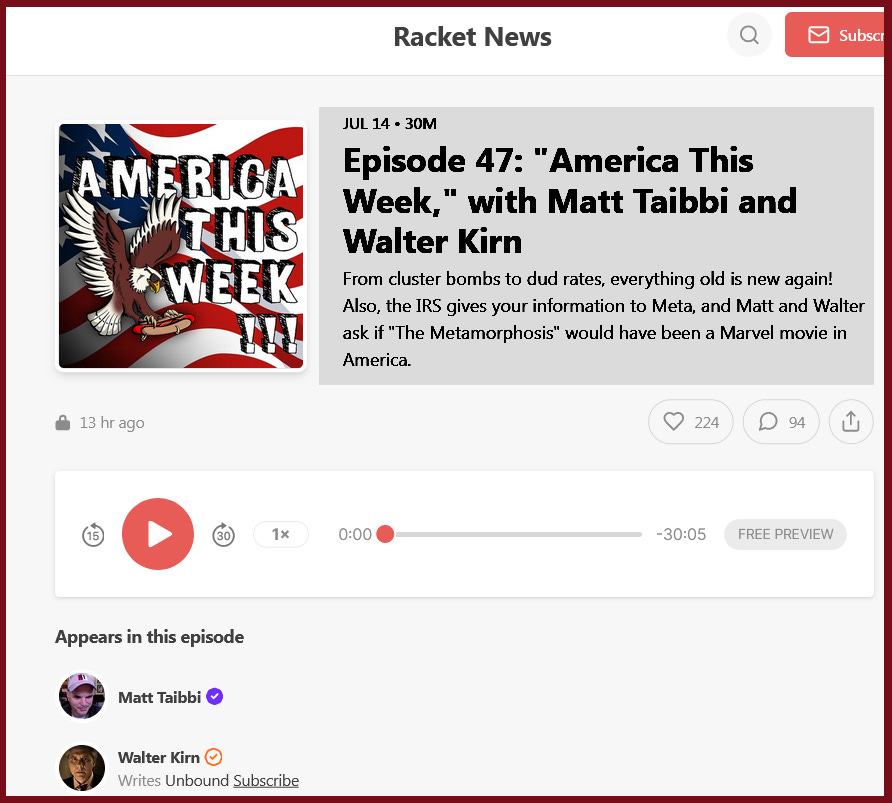892x803 pixels.
Task: Click the red playhead knob at 0:00
Action: pyautogui.click(x=385, y=534)
